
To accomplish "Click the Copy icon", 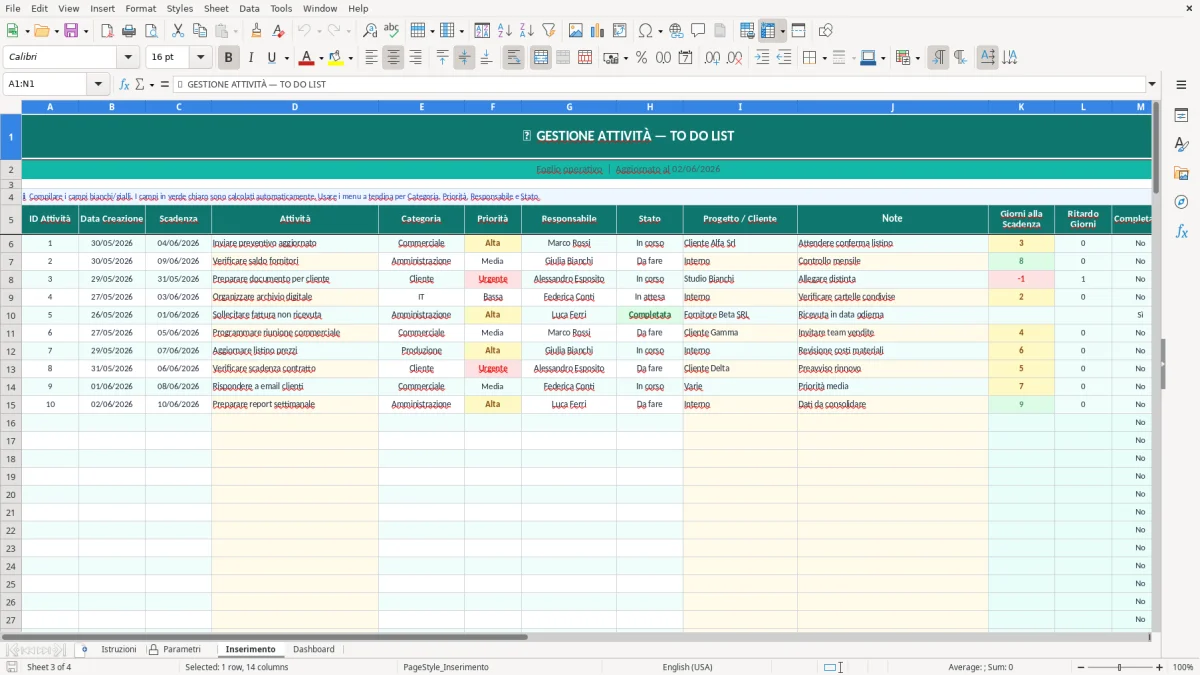I will point(200,31).
